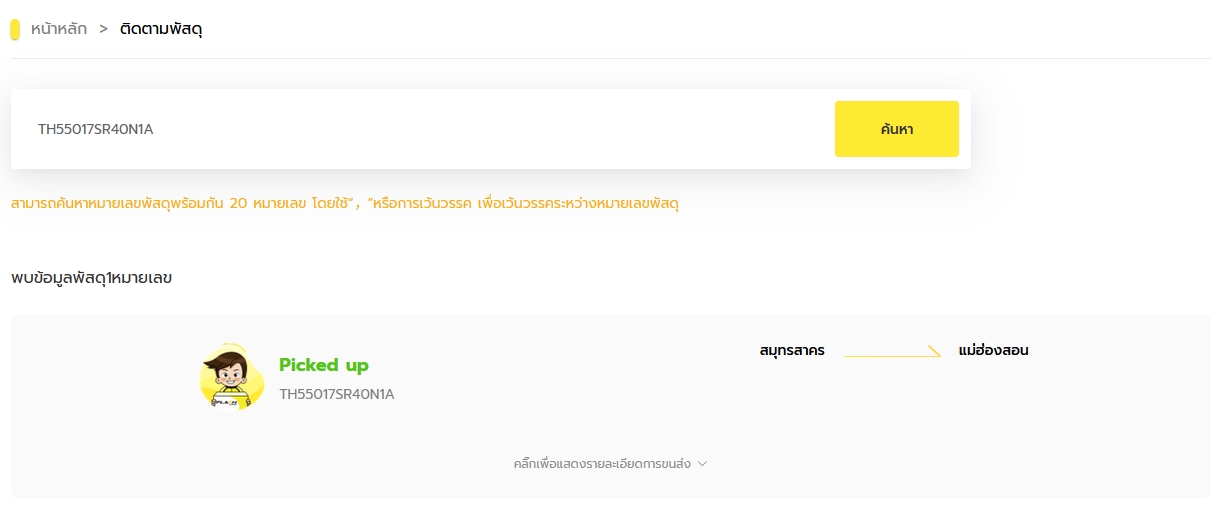Image resolution: width=1231 pixels, height=527 pixels.
Task: Click destination province แม่ฮ่องสอน
Action: [993, 351]
